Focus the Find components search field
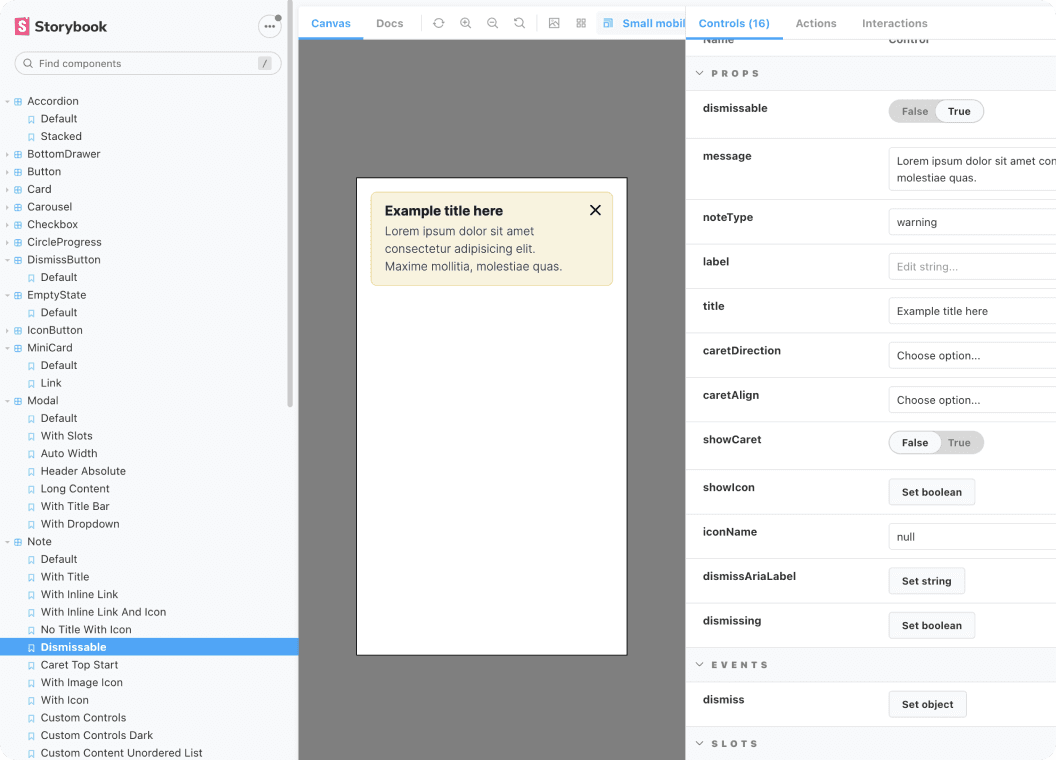 [147, 63]
